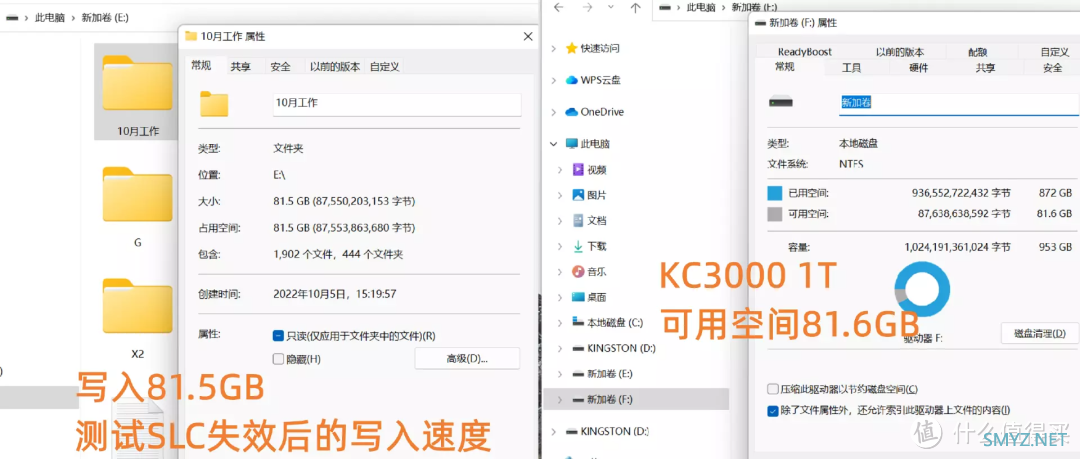Screen dimensions: 1080x459
Task: Expand WPS云盘 tree node
Action: pos(554,80)
